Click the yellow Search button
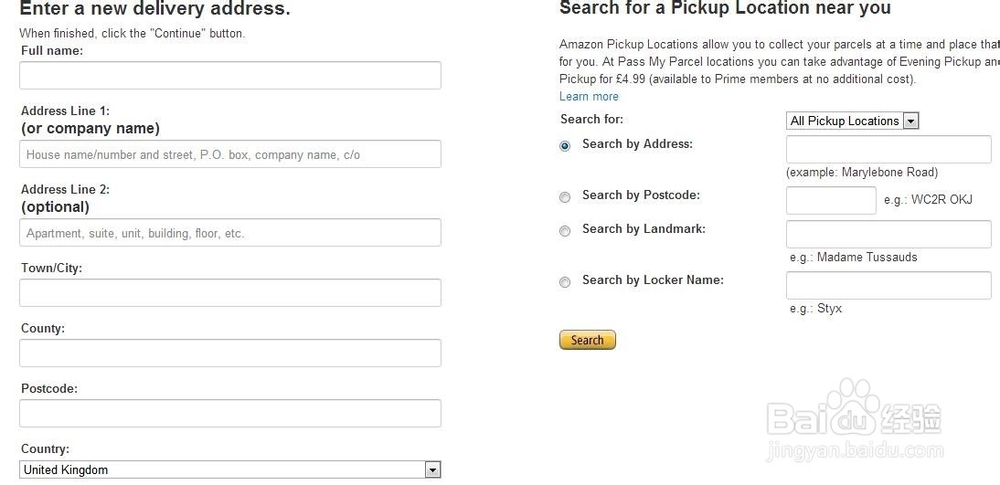The image size is (1000, 485). tap(587, 340)
